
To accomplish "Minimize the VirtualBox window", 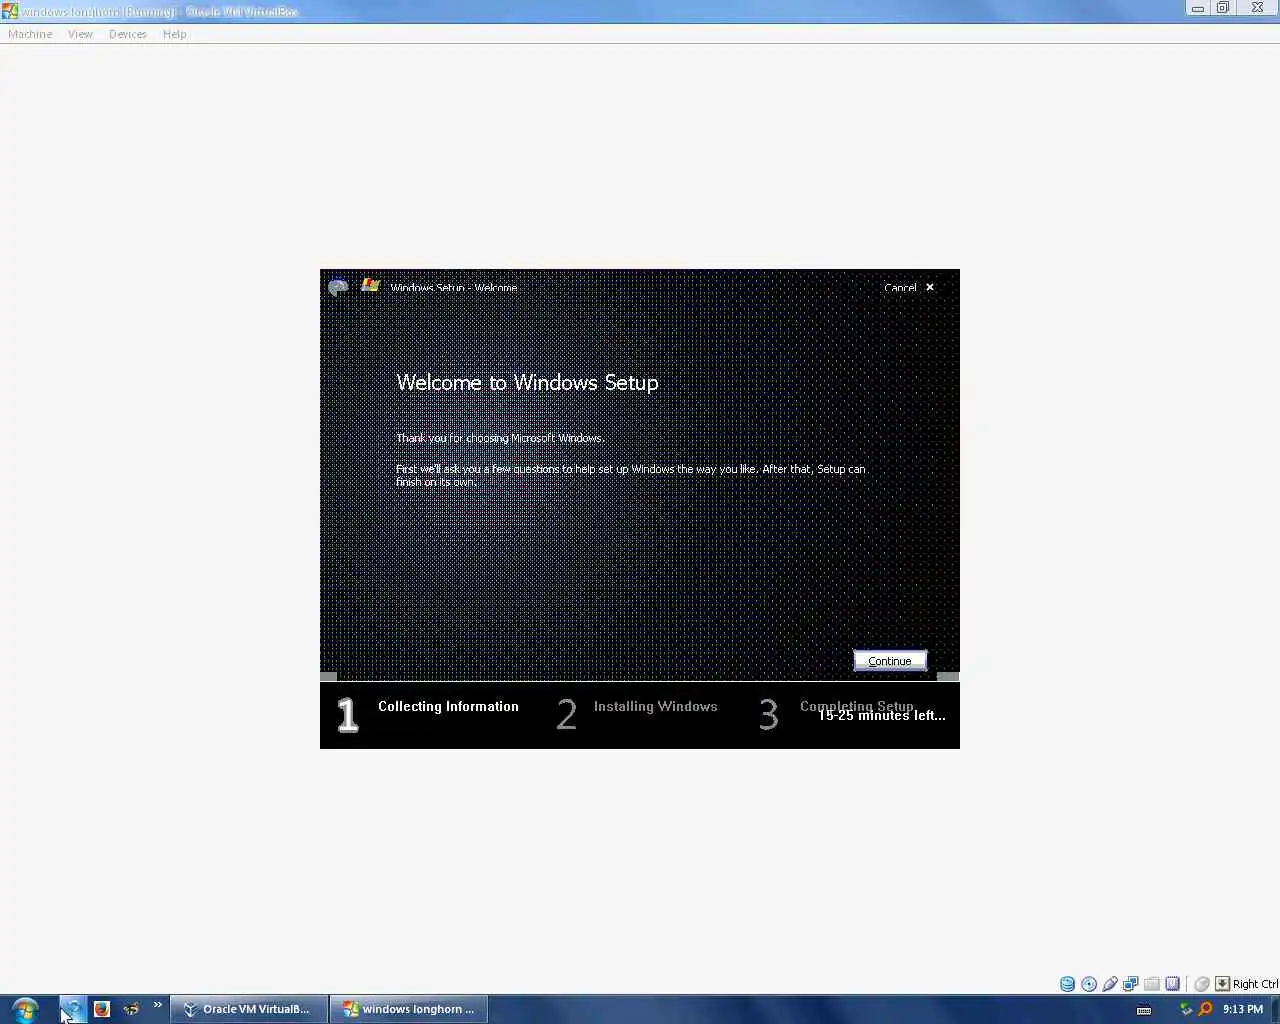I will (1197, 8).
